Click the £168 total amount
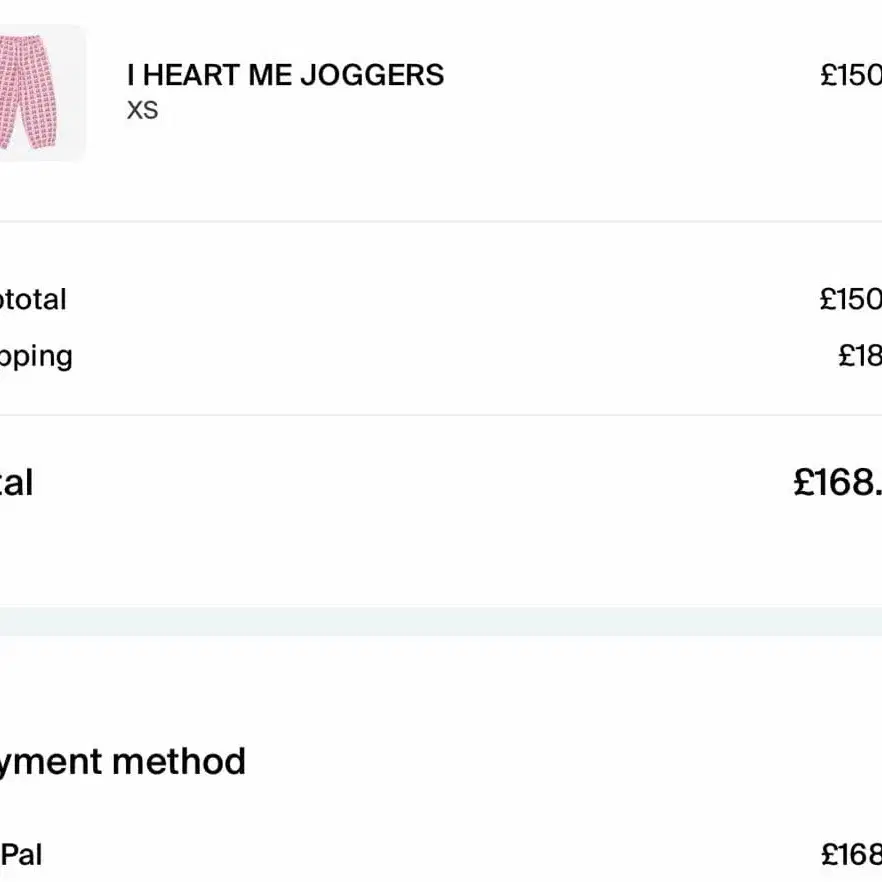 click(837, 483)
